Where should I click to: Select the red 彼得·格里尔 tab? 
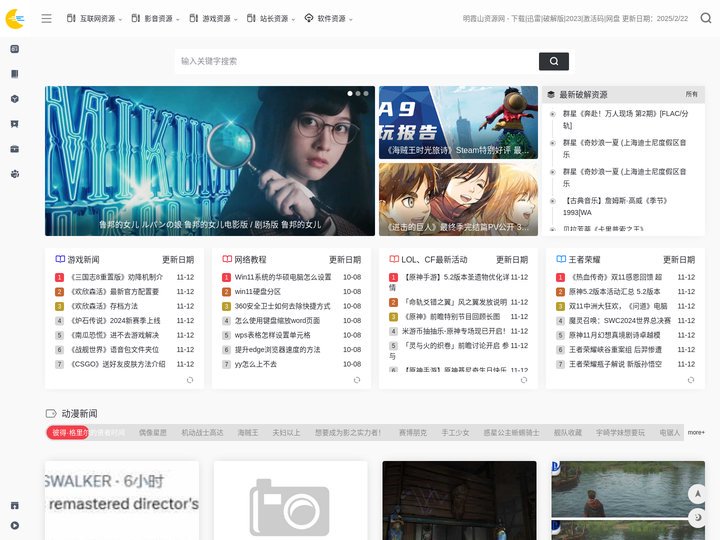(68, 432)
